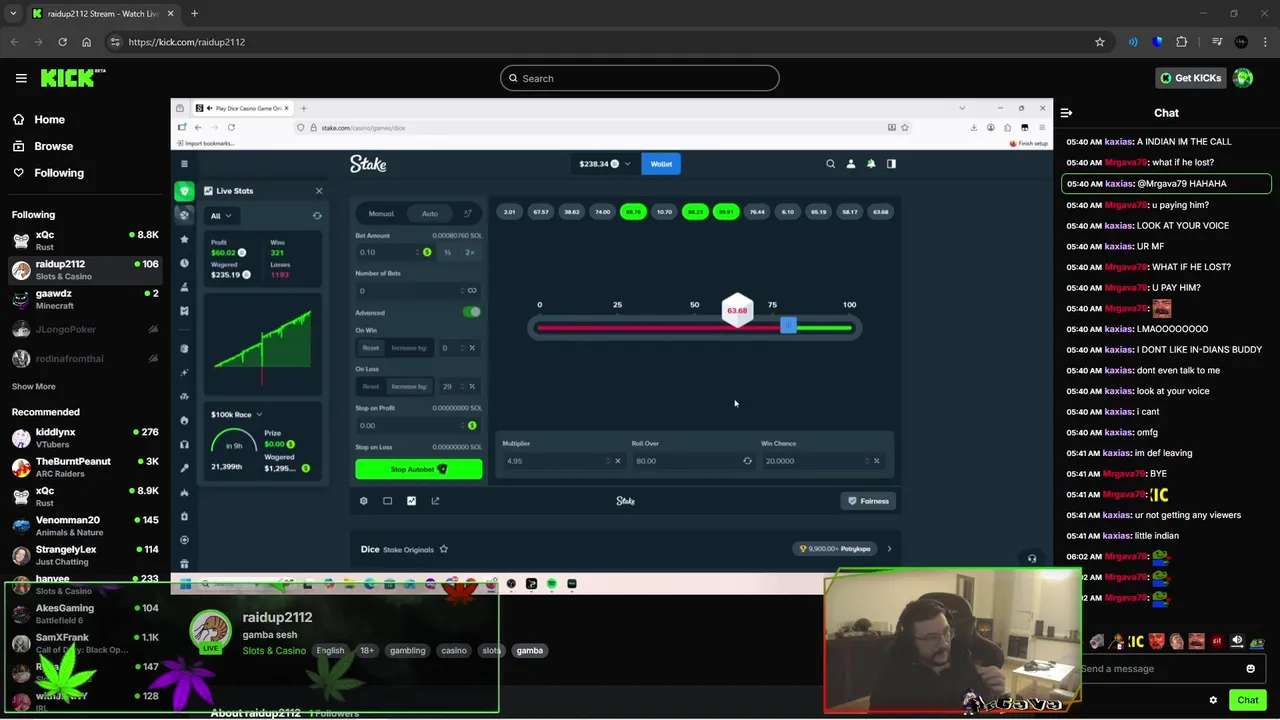Viewport: 1280px width, 720px height.
Task: Expand the Petrykspa big wins arrow
Action: tap(889, 549)
